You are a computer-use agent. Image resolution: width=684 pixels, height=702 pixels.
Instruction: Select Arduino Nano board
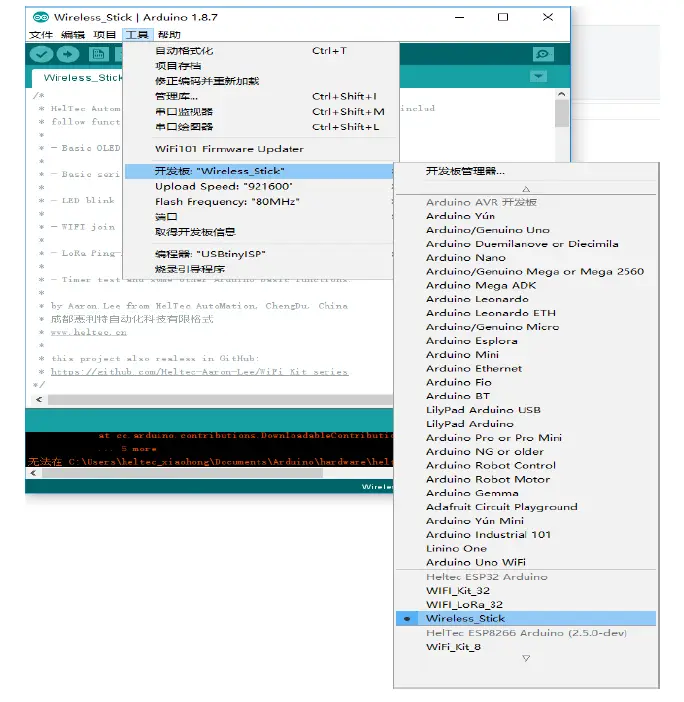tap(526, 257)
